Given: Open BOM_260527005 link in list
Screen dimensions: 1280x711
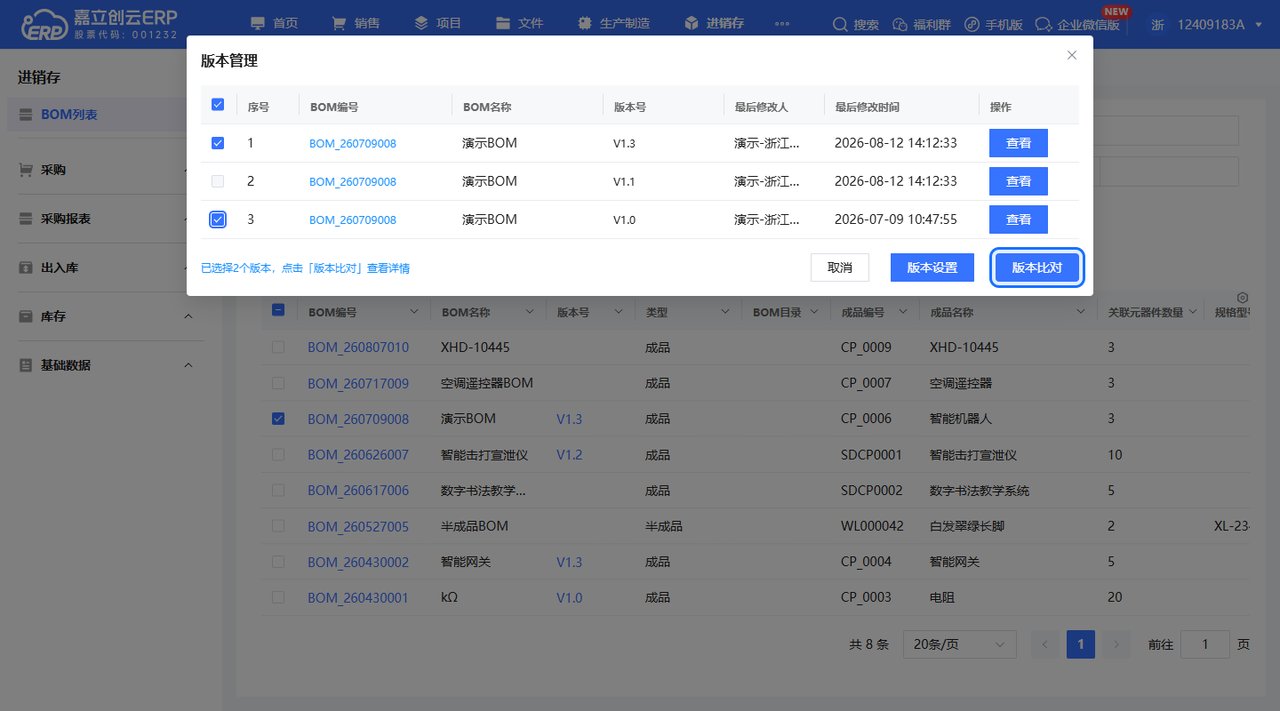Looking at the screenshot, I should tap(358, 526).
